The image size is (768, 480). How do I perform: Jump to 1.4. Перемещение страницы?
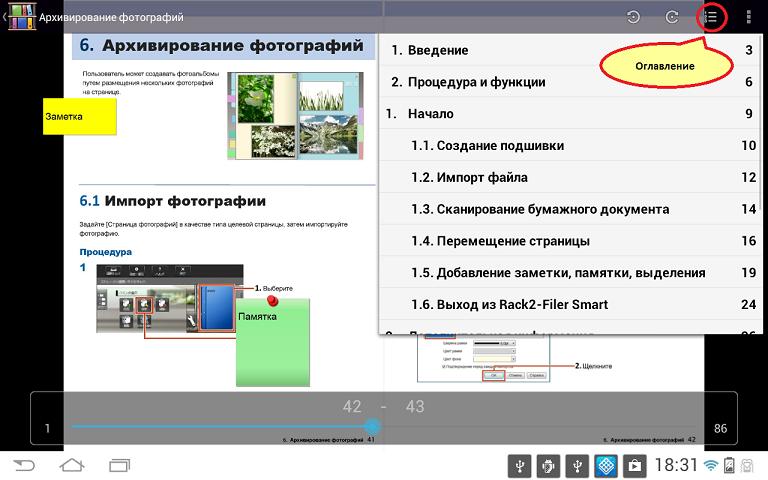coord(571,241)
